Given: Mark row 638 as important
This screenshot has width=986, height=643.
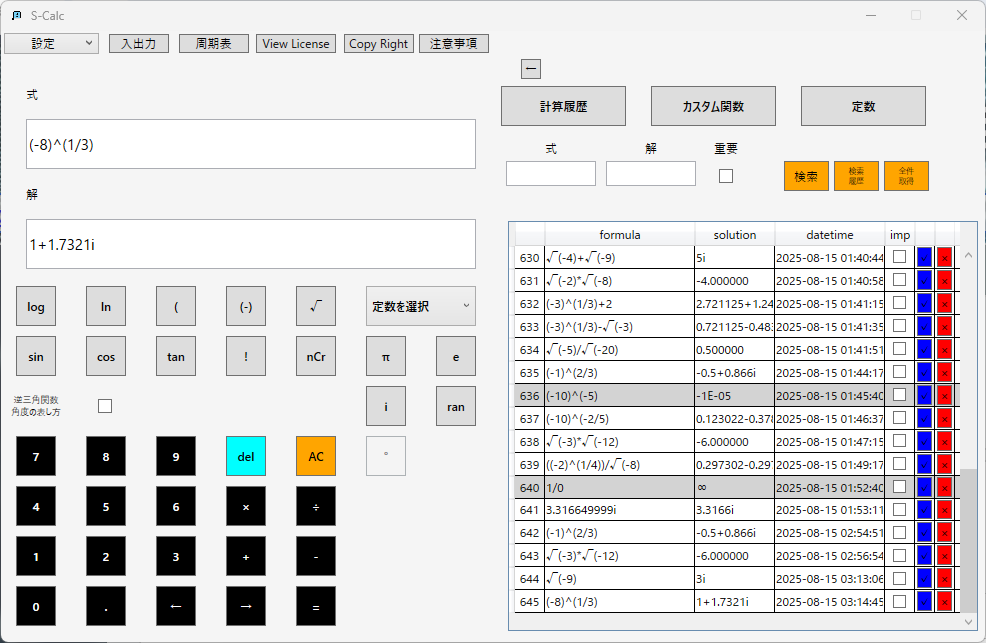Looking at the screenshot, I should pyautogui.click(x=899, y=441).
